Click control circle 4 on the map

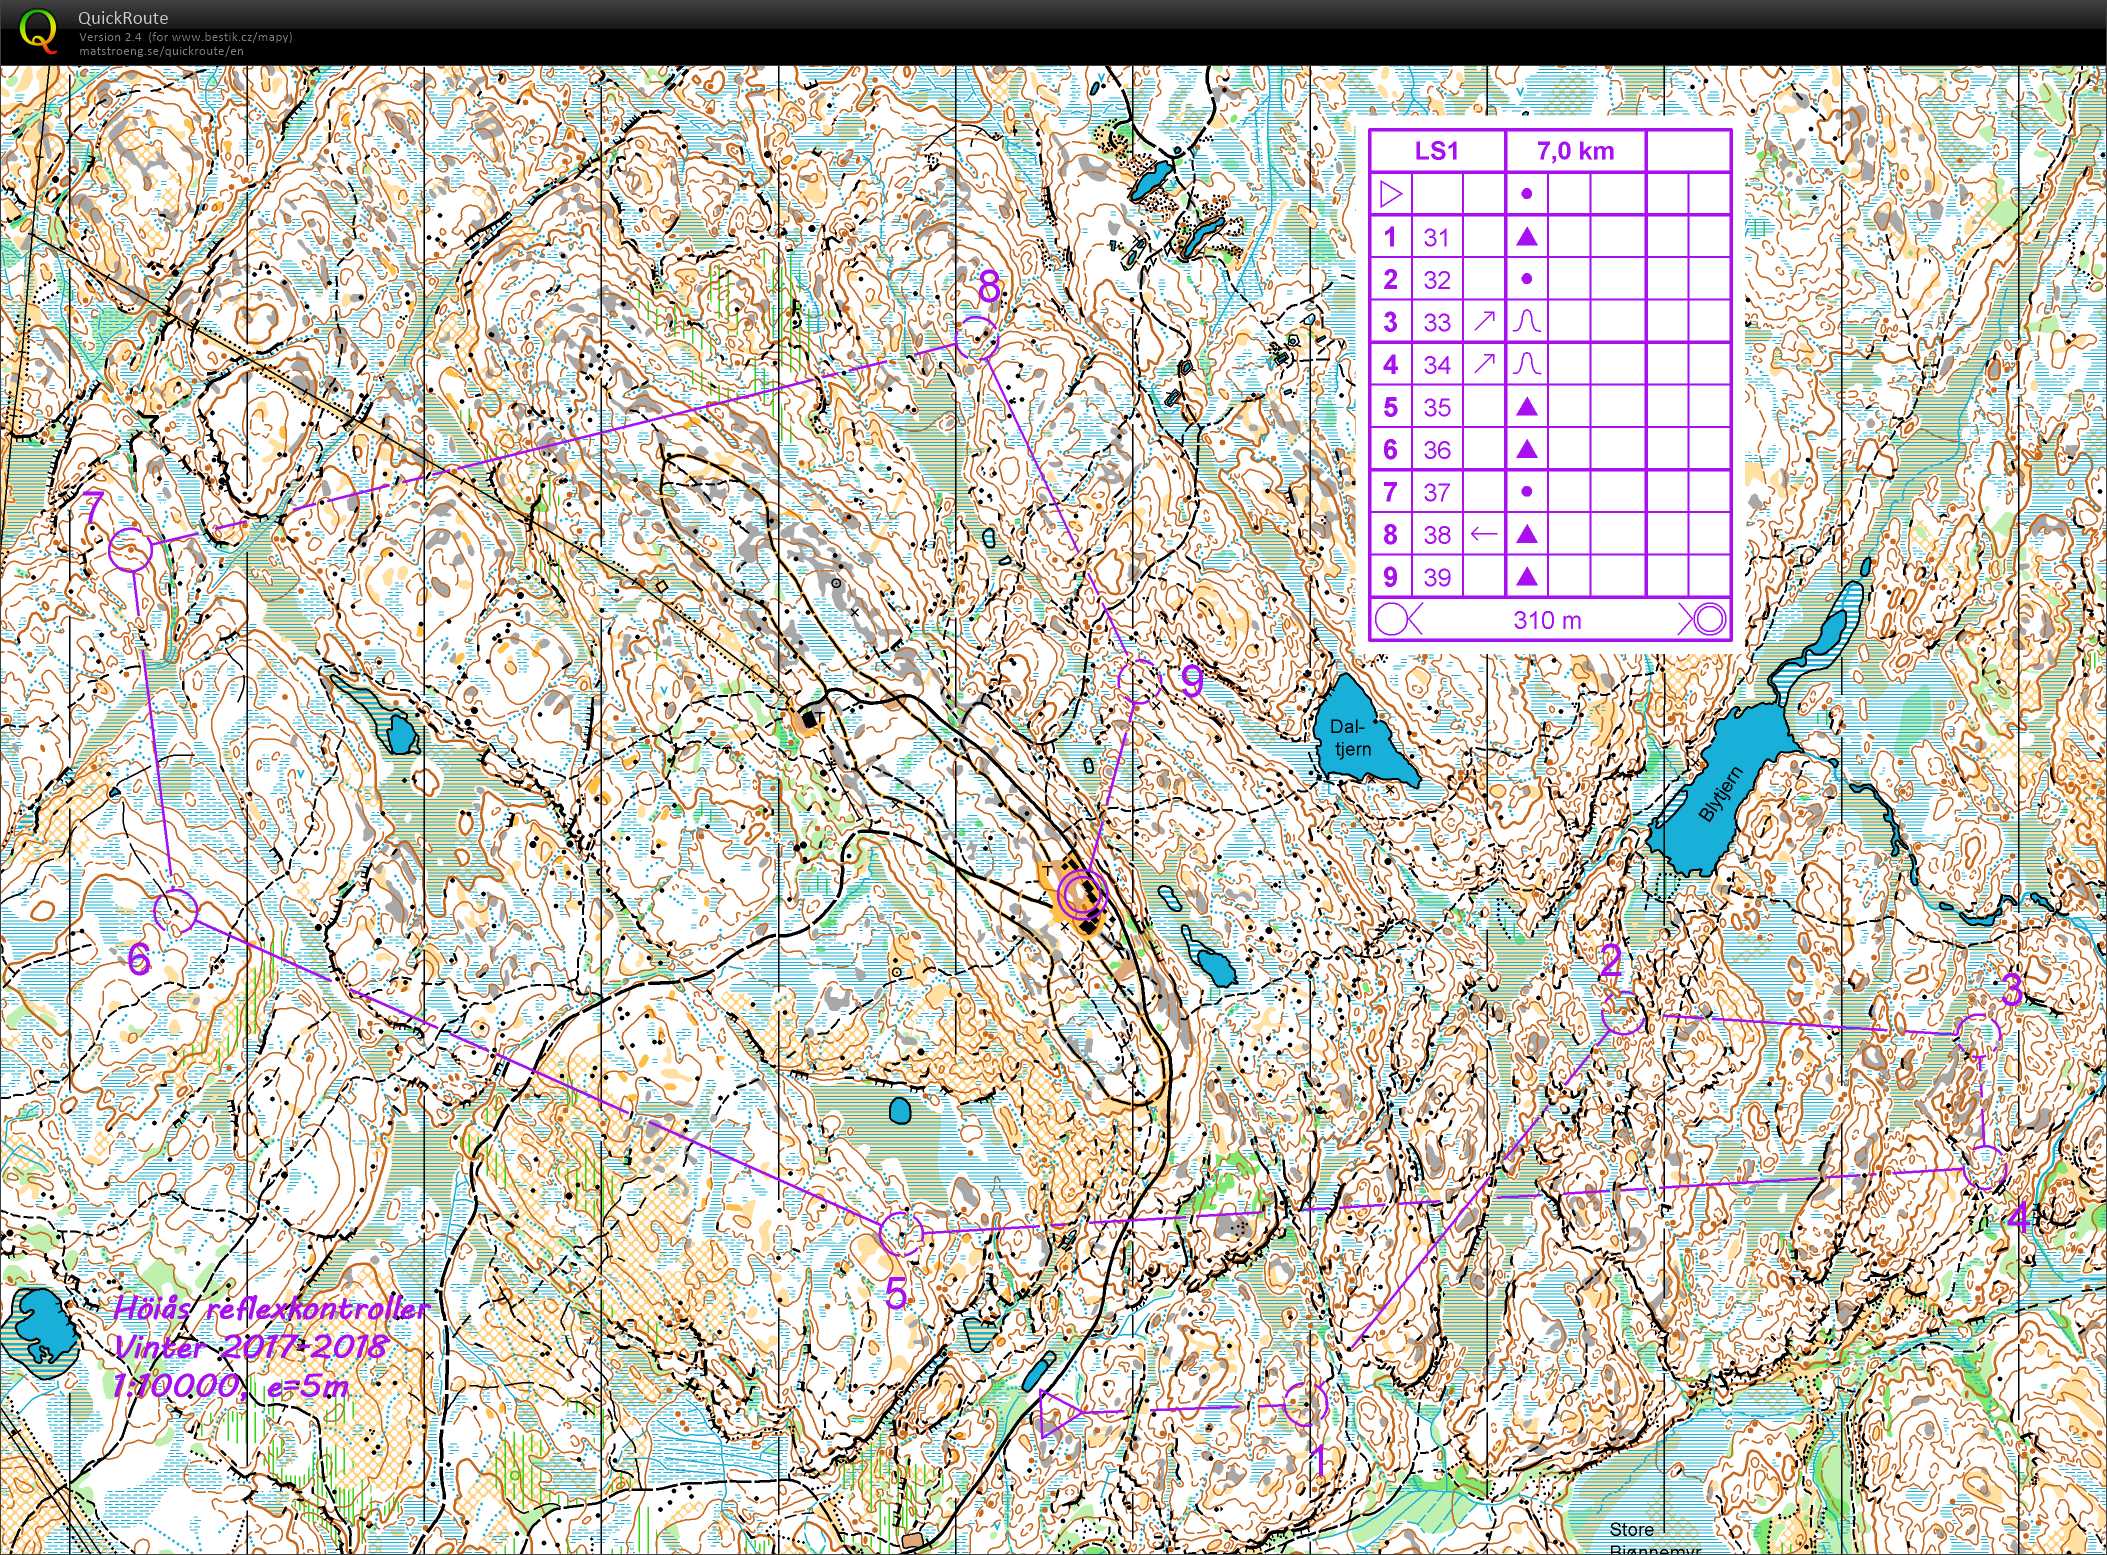click(1985, 1168)
